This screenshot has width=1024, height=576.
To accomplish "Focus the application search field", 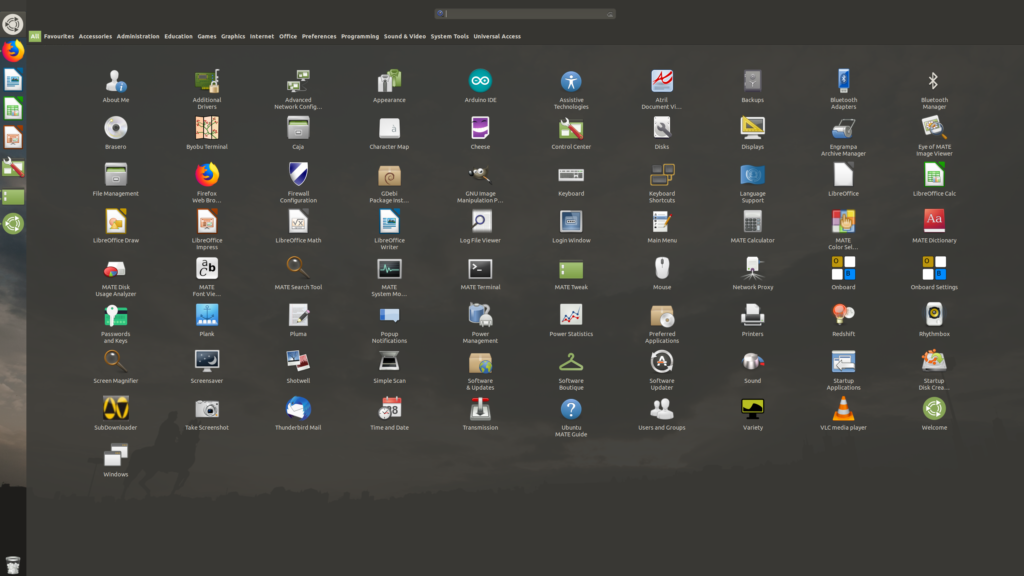I will 525,14.
